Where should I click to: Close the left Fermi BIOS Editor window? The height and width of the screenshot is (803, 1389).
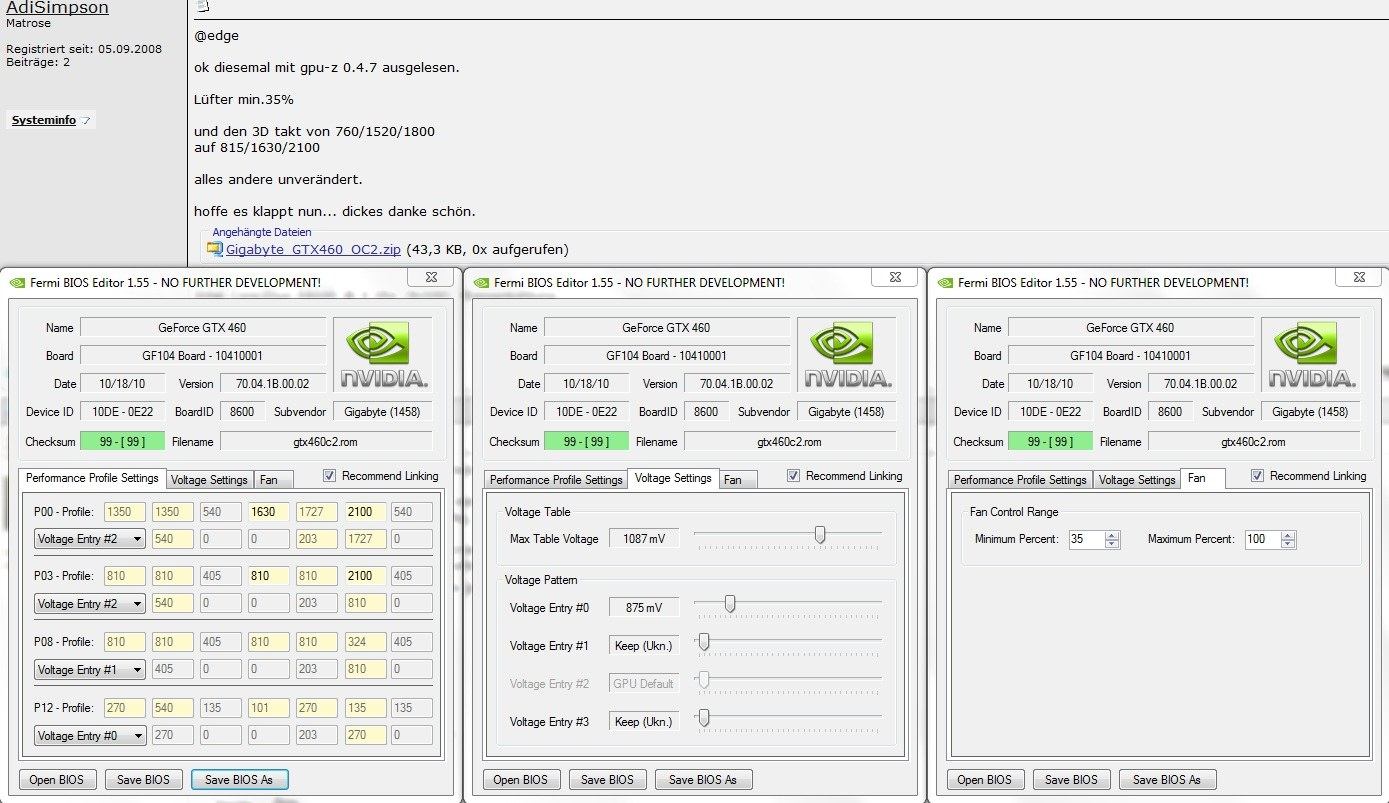point(431,277)
